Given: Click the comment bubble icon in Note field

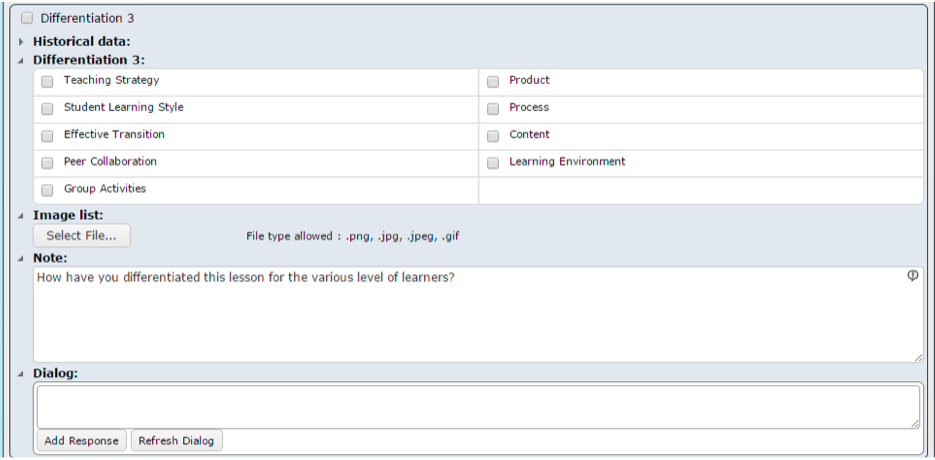Looking at the screenshot, I should pyautogui.click(x=912, y=275).
